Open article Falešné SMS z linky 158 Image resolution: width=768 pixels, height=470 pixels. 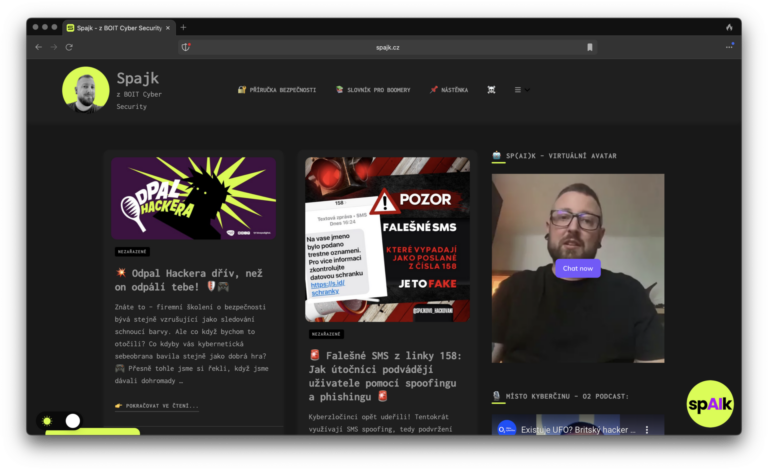[x=385, y=376]
